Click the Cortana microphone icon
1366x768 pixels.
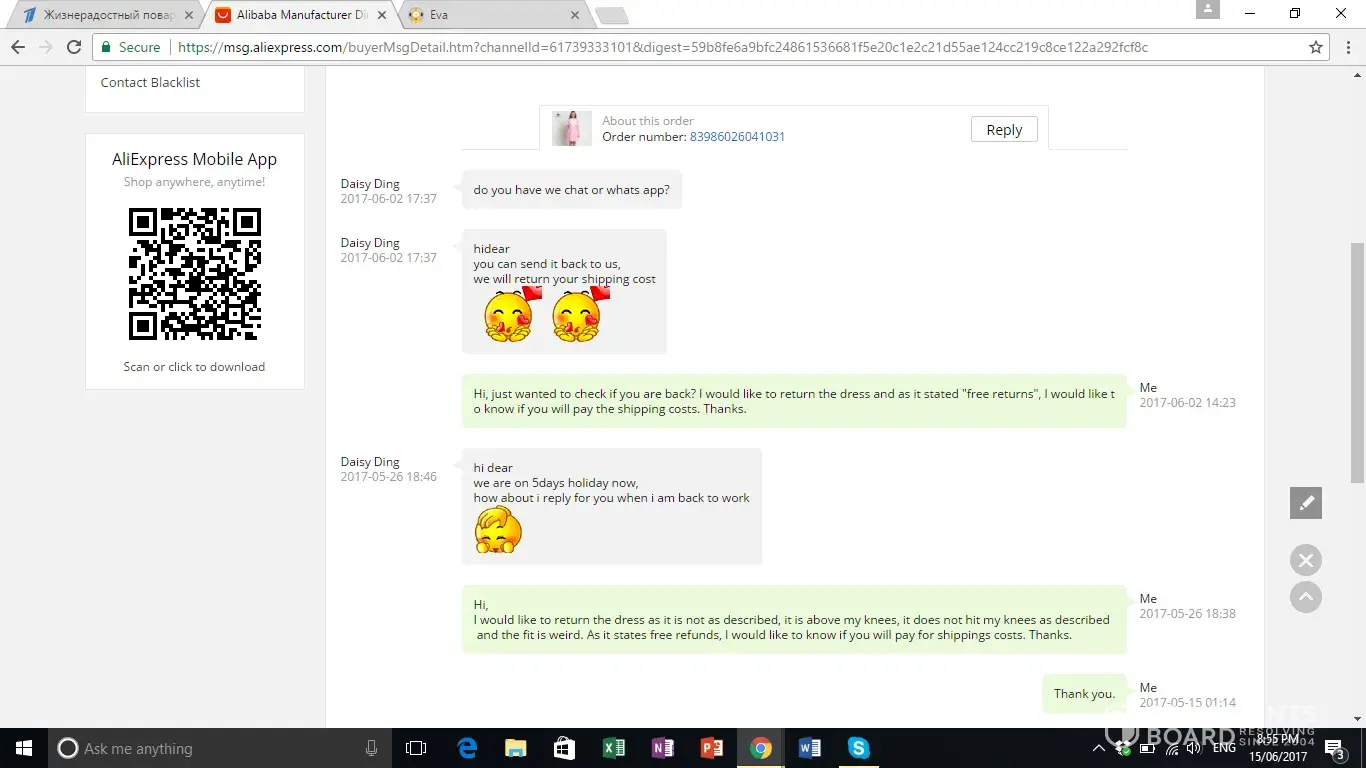coord(372,748)
